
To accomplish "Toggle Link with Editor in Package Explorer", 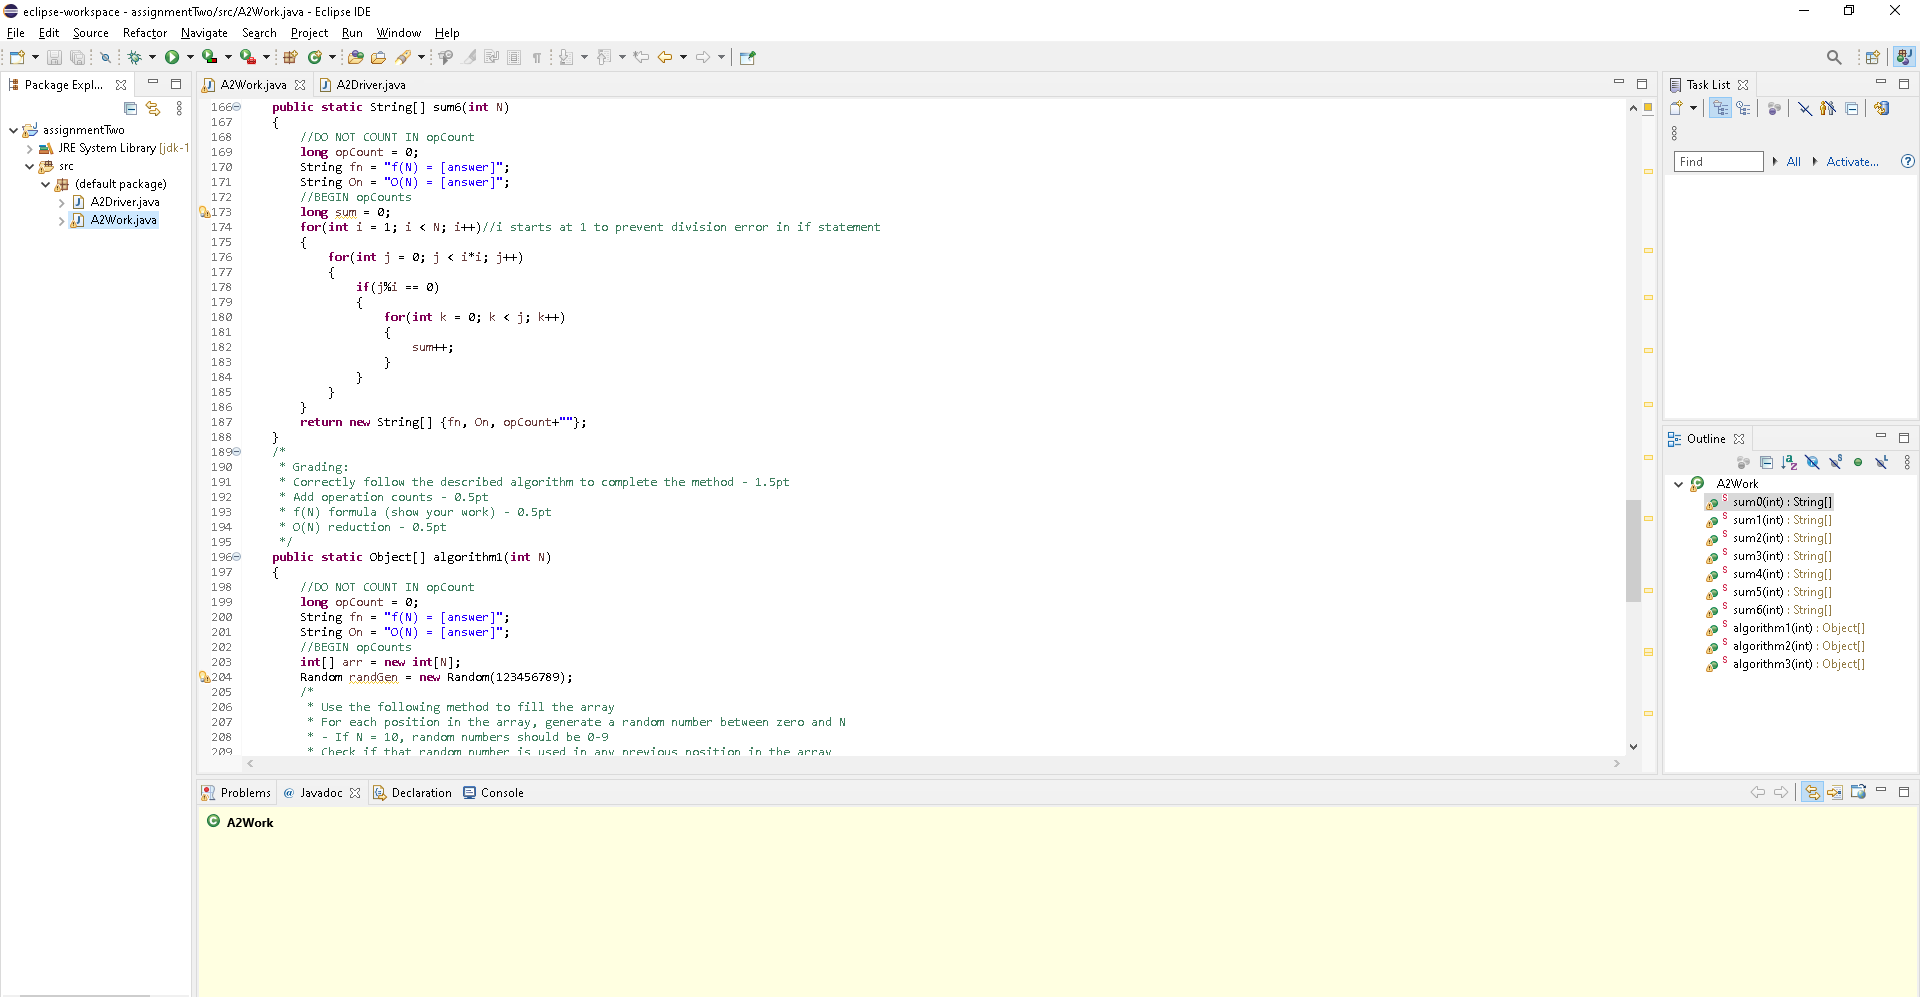I will point(153,108).
